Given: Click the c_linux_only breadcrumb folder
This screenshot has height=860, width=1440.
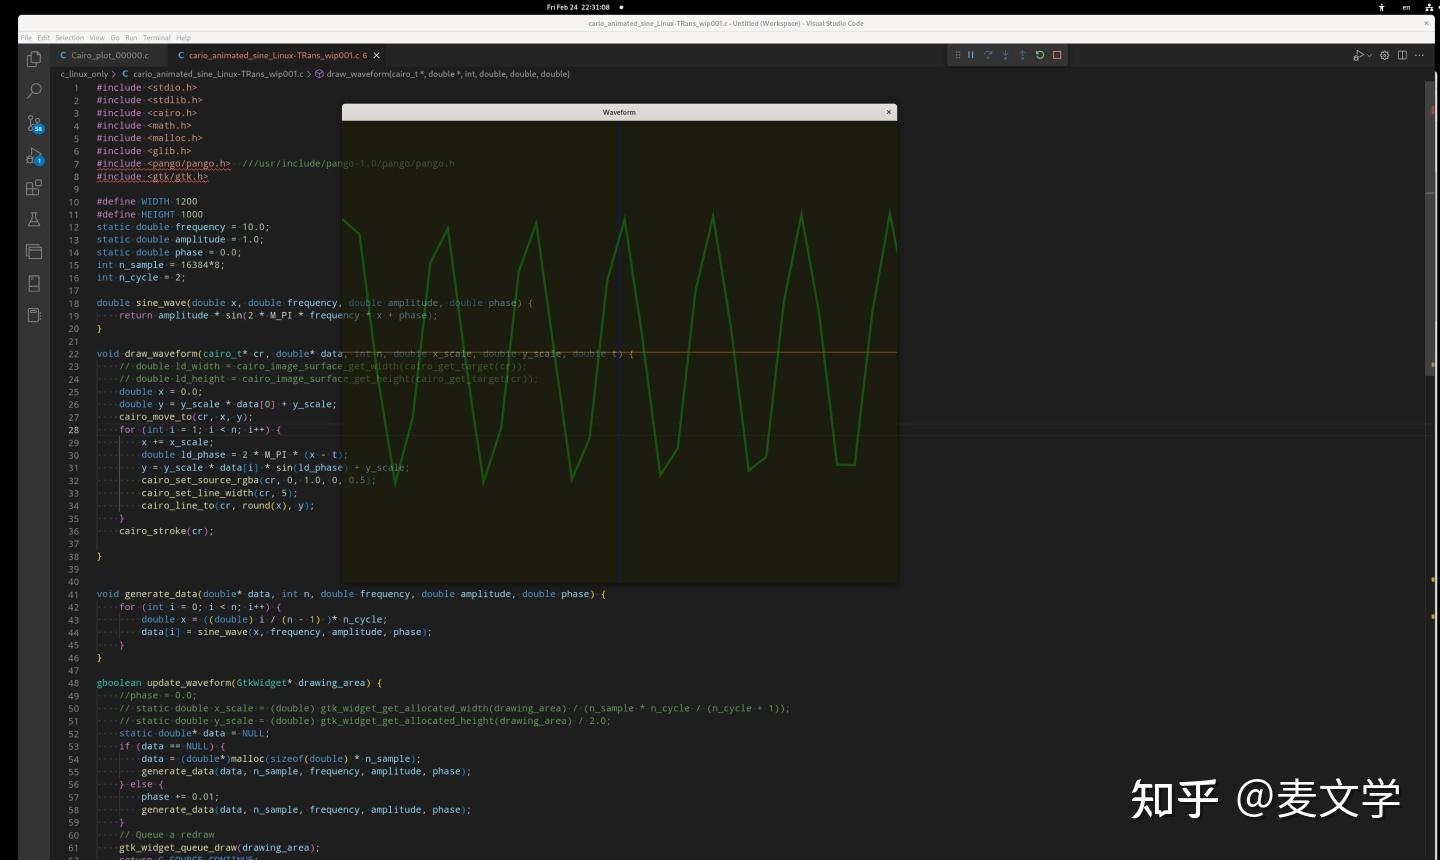Looking at the screenshot, I should click(84, 74).
